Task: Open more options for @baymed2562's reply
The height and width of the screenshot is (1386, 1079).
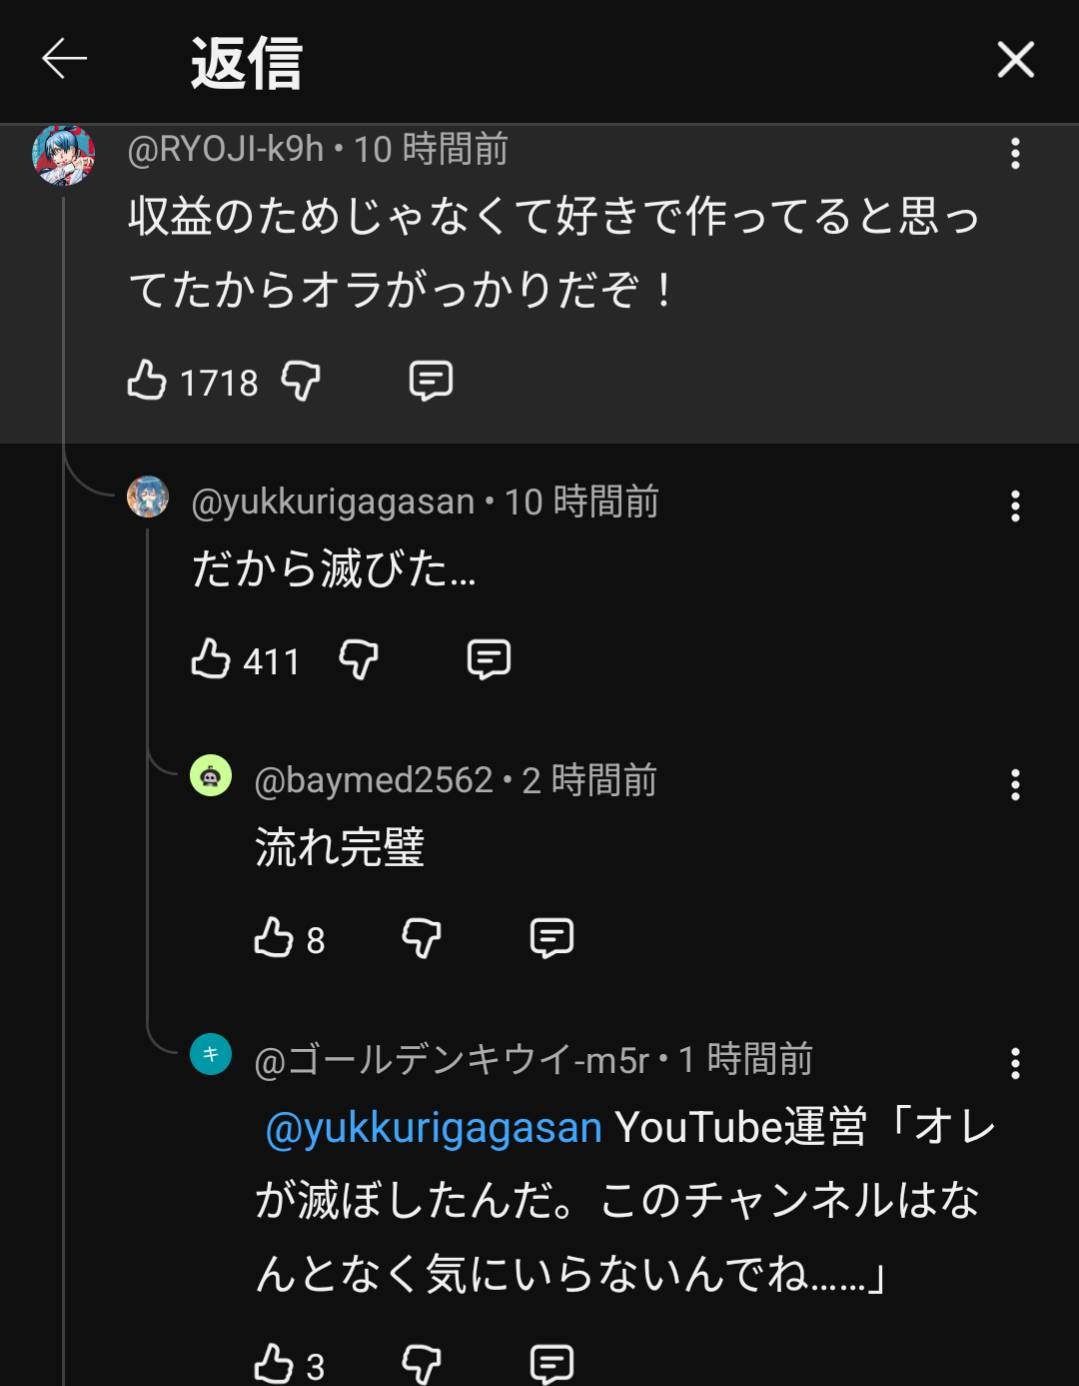Action: pos(1015,785)
